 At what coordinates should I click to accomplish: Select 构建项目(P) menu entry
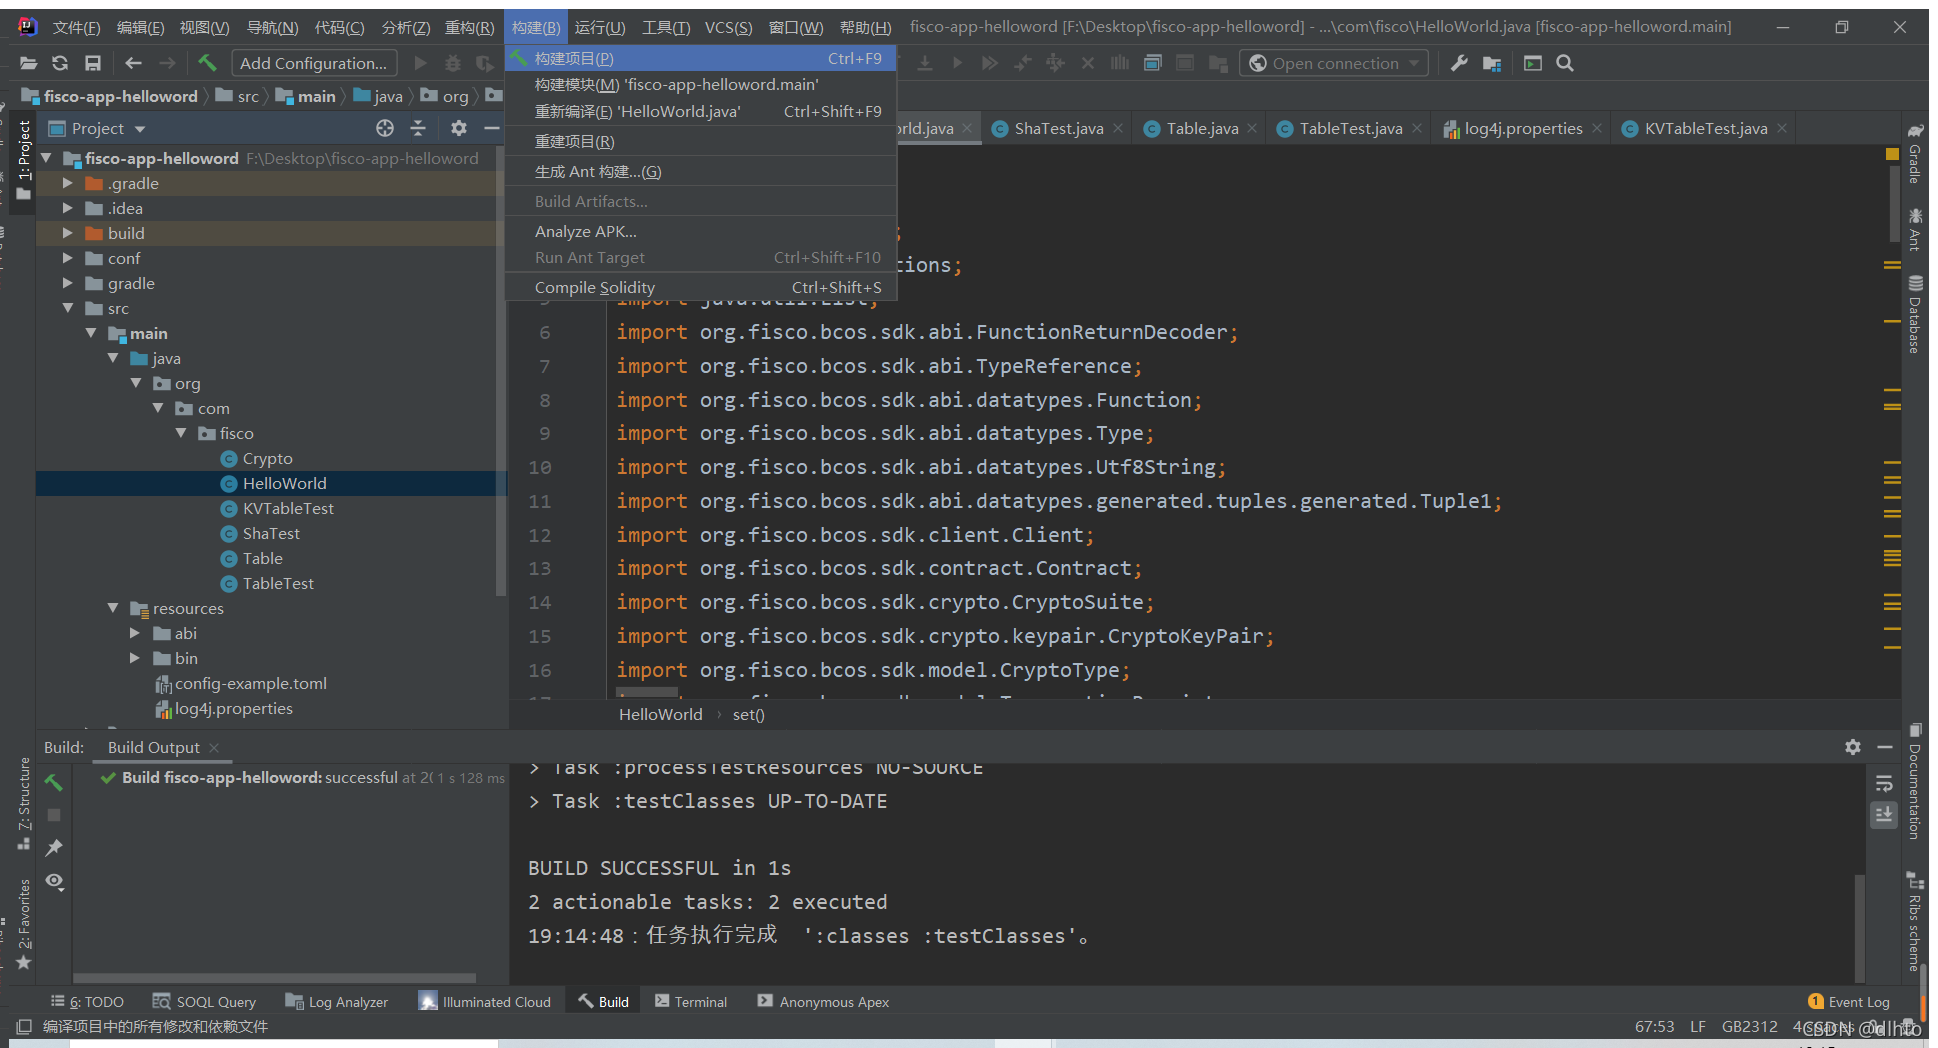coord(700,58)
